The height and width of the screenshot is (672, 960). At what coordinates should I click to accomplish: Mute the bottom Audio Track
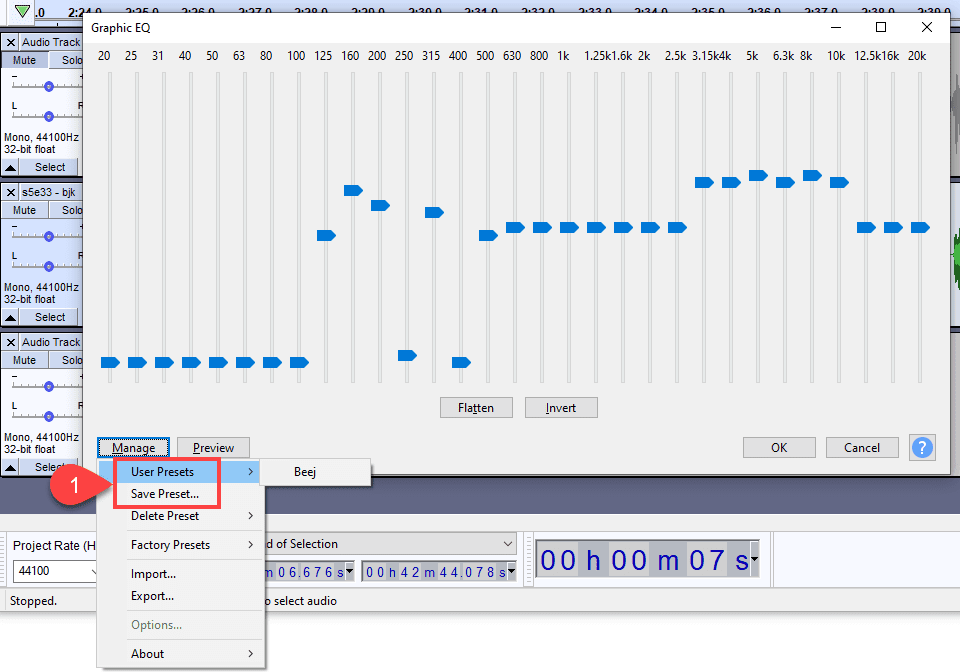pyautogui.click(x=24, y=359)
